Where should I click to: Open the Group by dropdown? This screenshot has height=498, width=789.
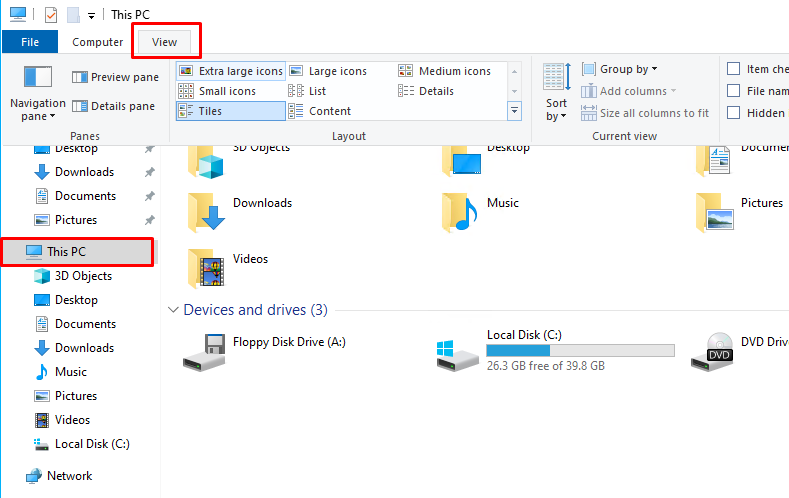click(x=619, y=69)
